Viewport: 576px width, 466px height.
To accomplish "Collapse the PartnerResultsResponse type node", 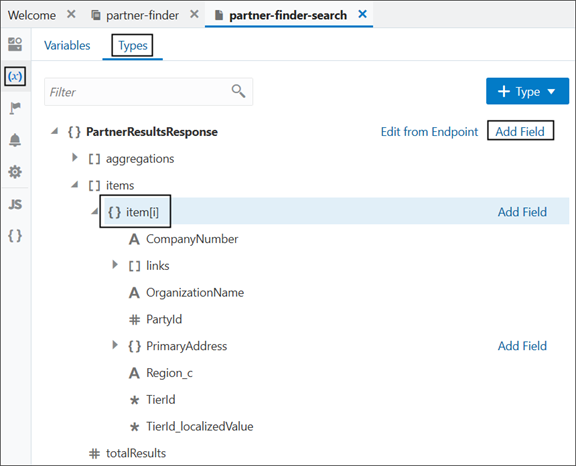I will pyautogui.click(x=55, y=131).
